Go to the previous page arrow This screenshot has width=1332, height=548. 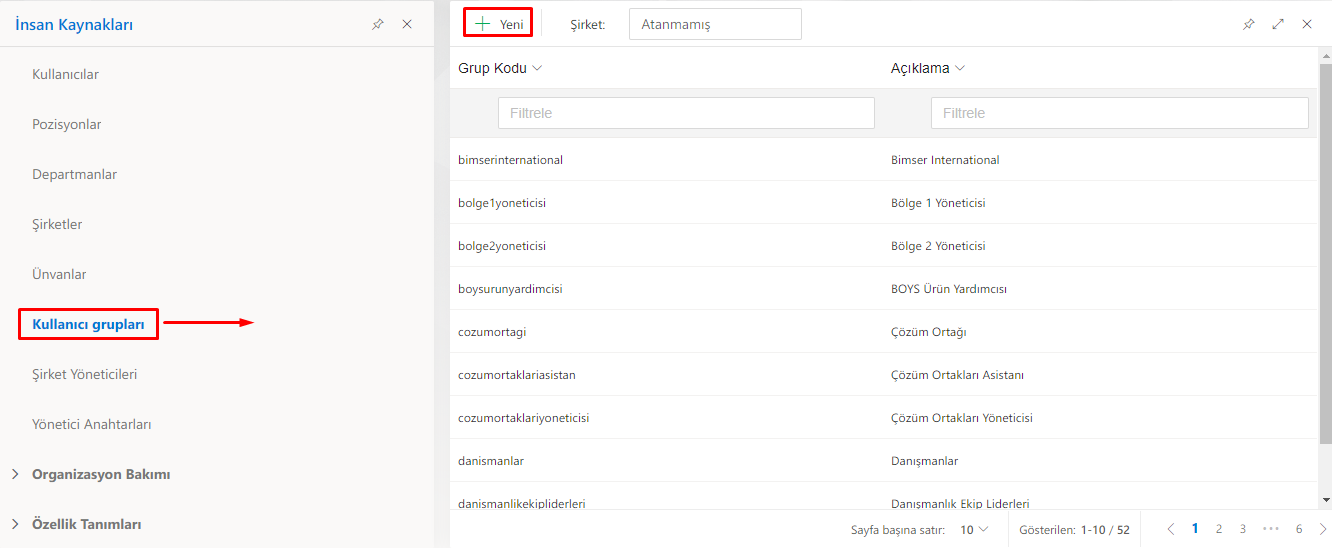[1171, 529]
